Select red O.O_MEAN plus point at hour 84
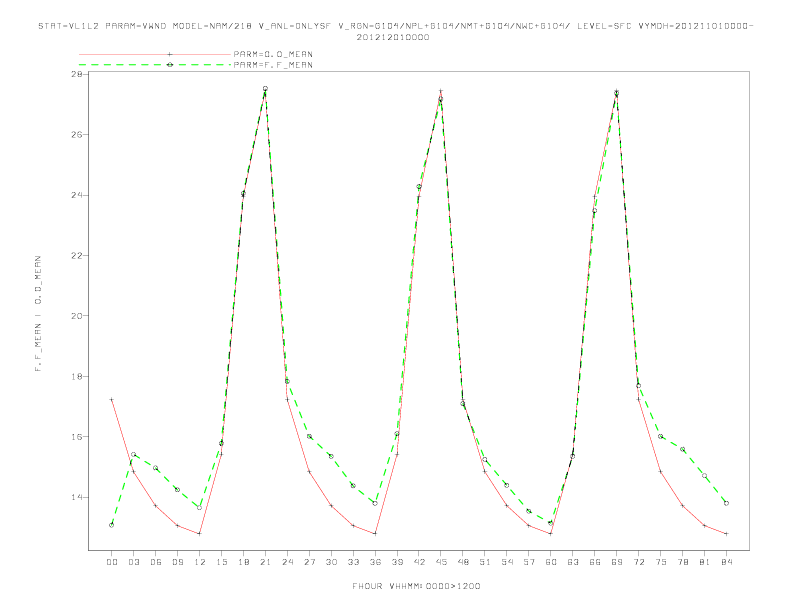This screenshot has width=792, height=612. point(726,534)
